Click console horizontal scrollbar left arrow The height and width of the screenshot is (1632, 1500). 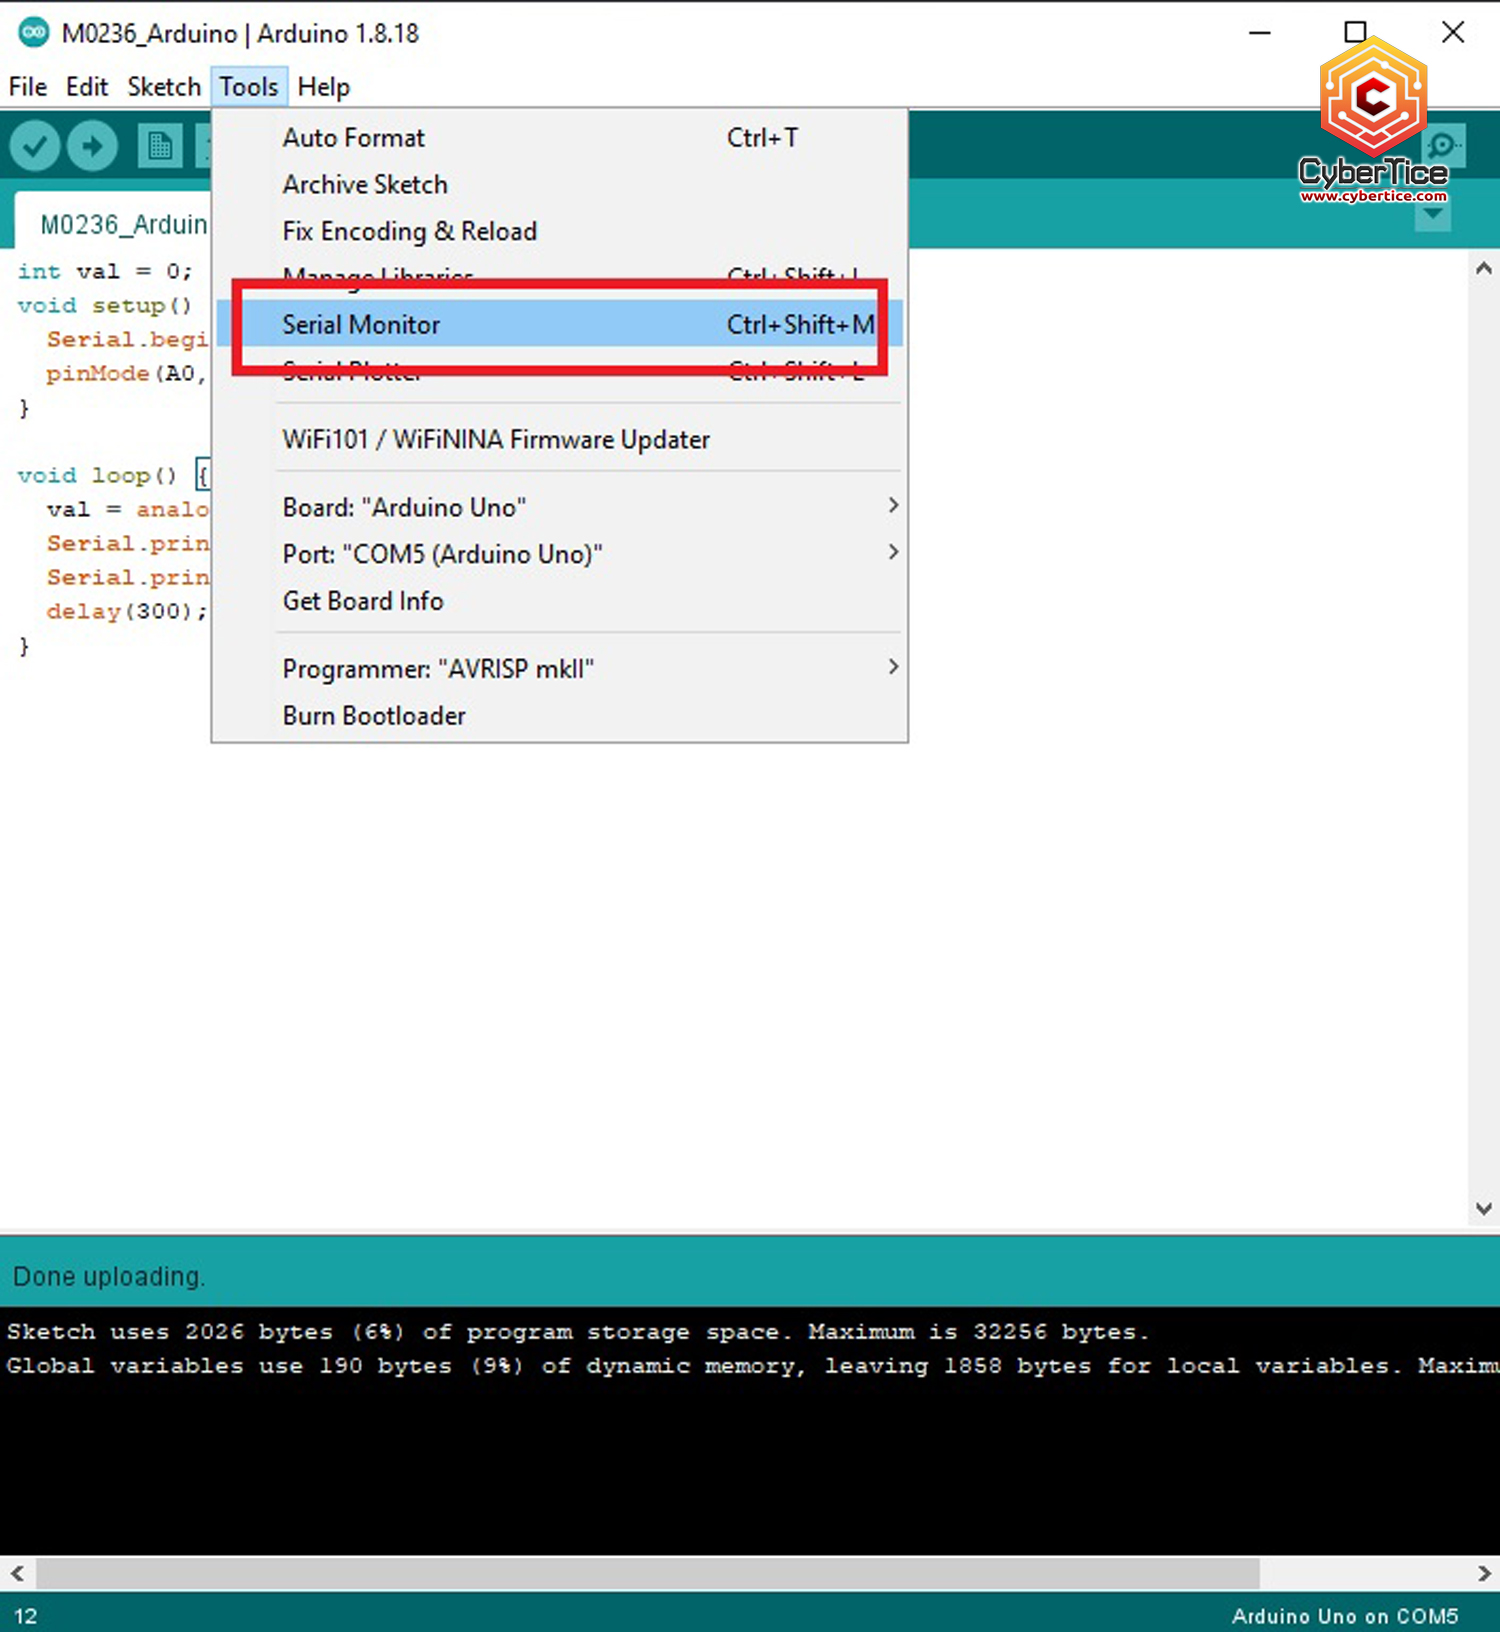click(x=17, y=1573)
